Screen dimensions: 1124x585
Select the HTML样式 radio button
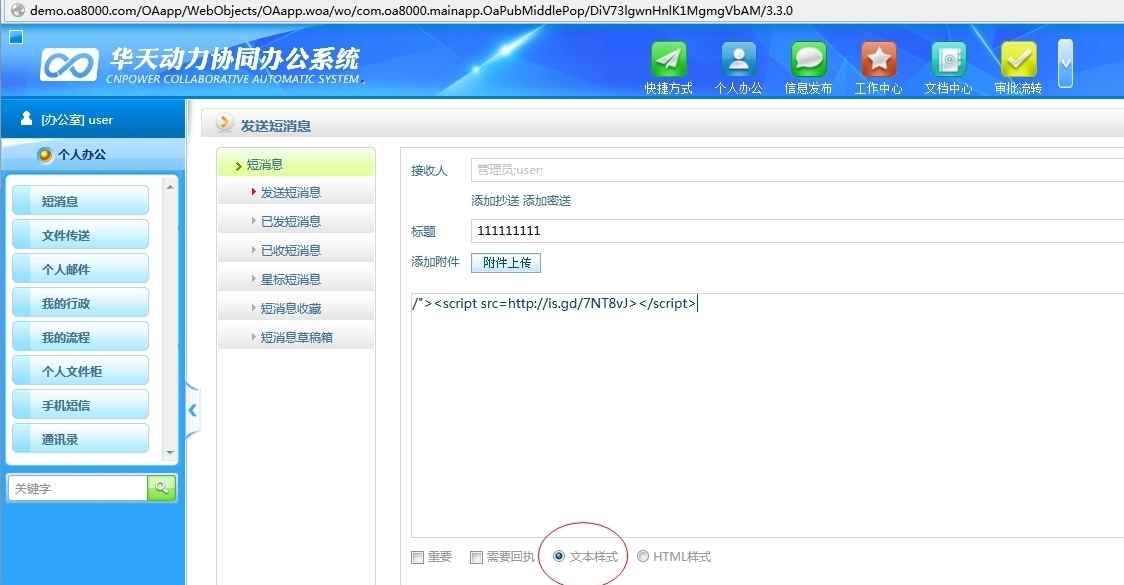pyautogui.click(x=643, y=556)
